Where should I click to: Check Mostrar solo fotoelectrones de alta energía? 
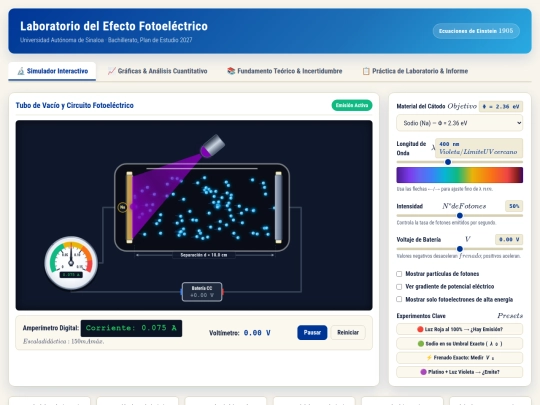(x=399, y=299)
